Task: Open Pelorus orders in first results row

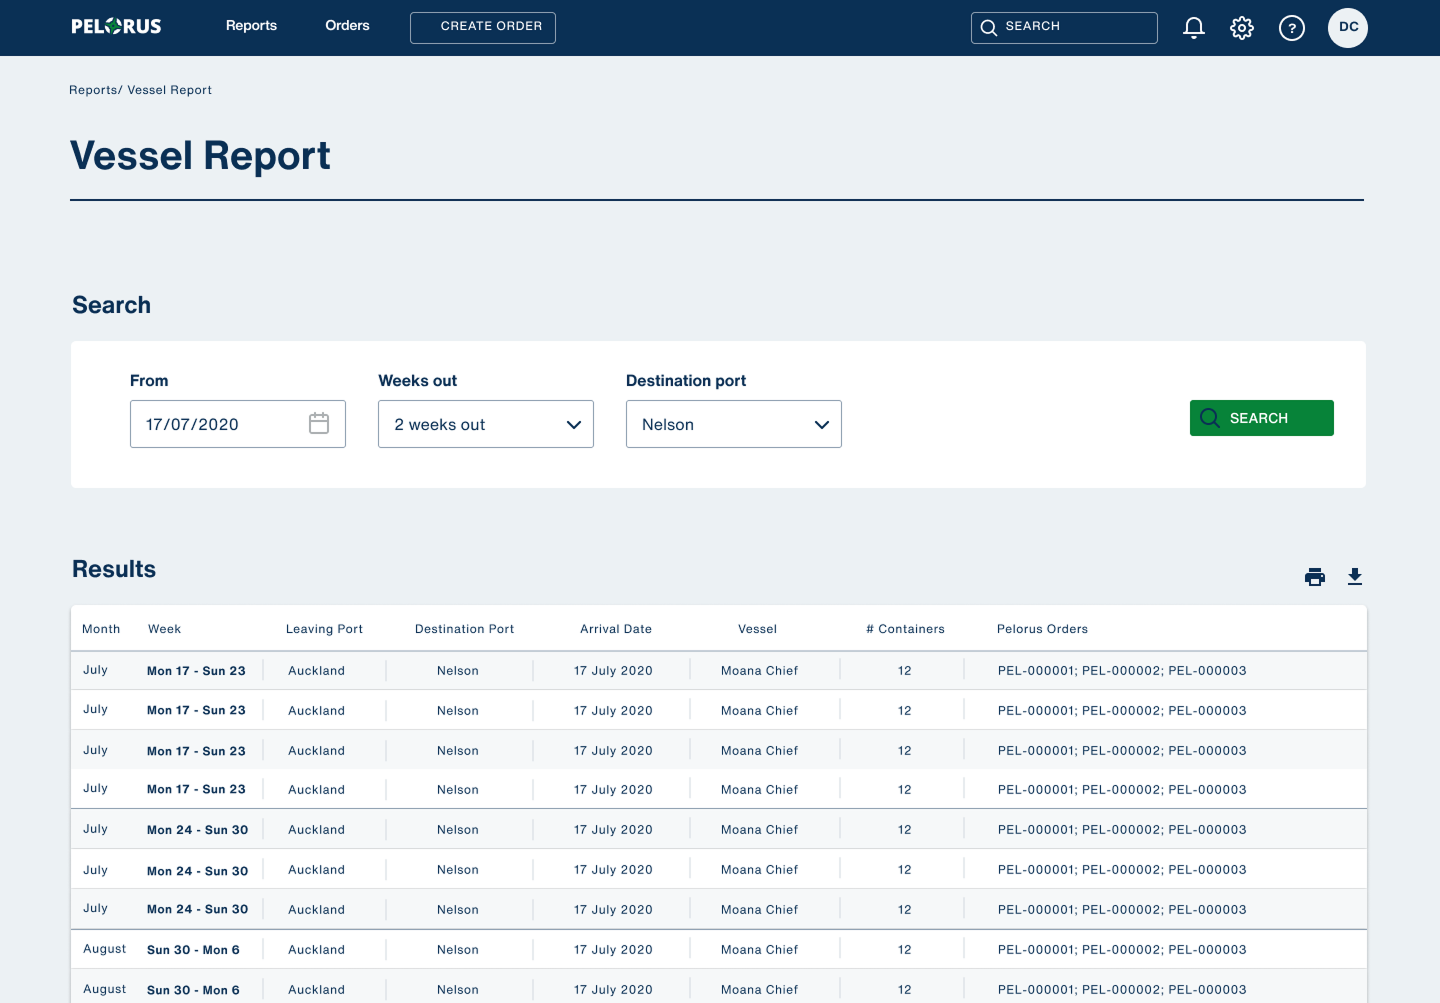Action: pos(1122,671)
